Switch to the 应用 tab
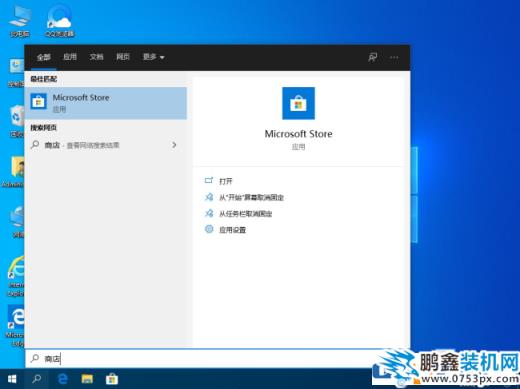This screenshot has width=520, height=389. [x=70, y=57]
